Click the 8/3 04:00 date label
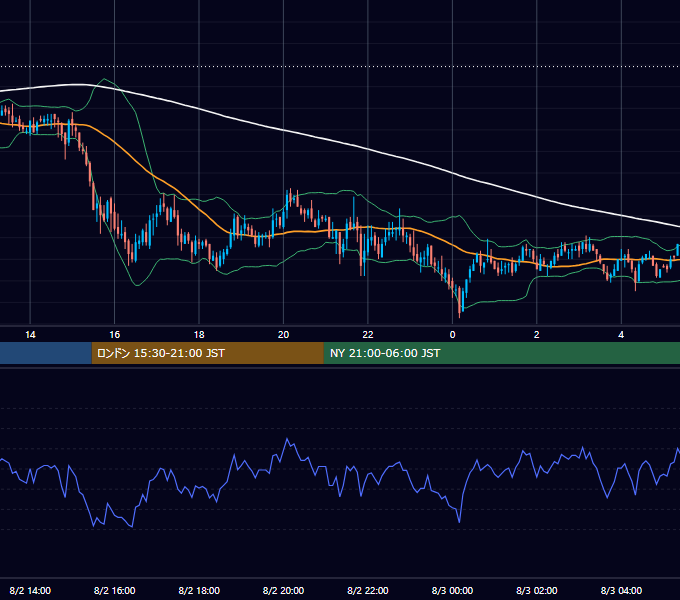 pyautogui.click(x=621, y=590)
